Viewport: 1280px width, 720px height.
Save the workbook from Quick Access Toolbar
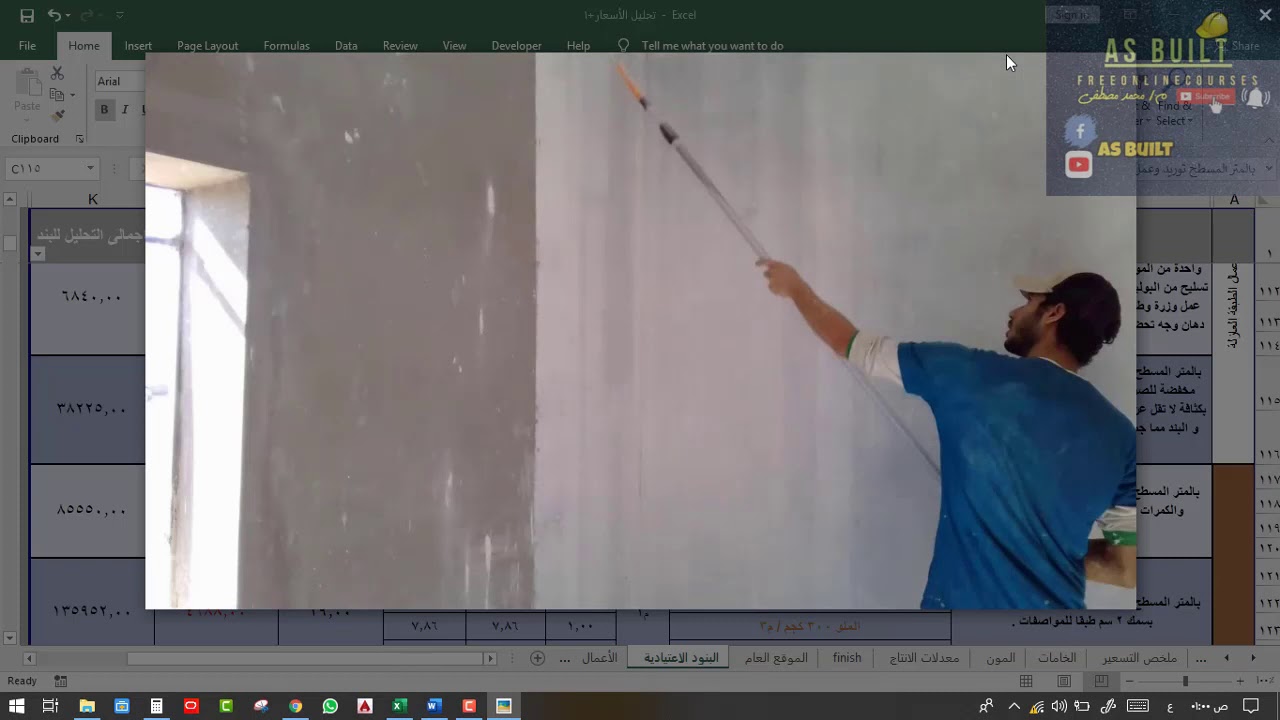27,15
